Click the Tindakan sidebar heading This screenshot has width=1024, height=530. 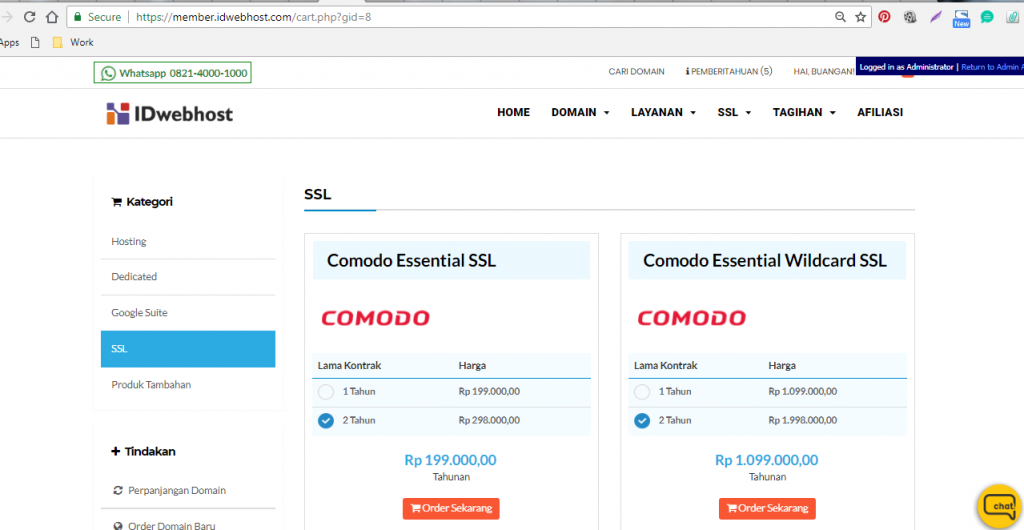click(x=144, y=452)
